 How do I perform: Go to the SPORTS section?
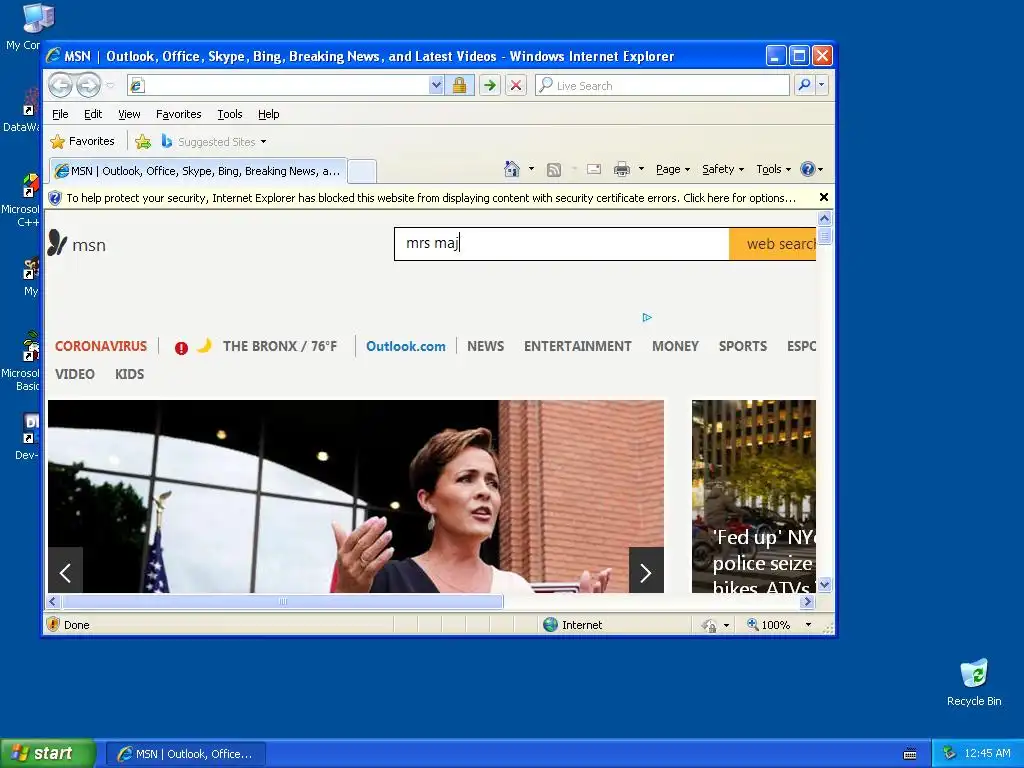coord(743,346)
